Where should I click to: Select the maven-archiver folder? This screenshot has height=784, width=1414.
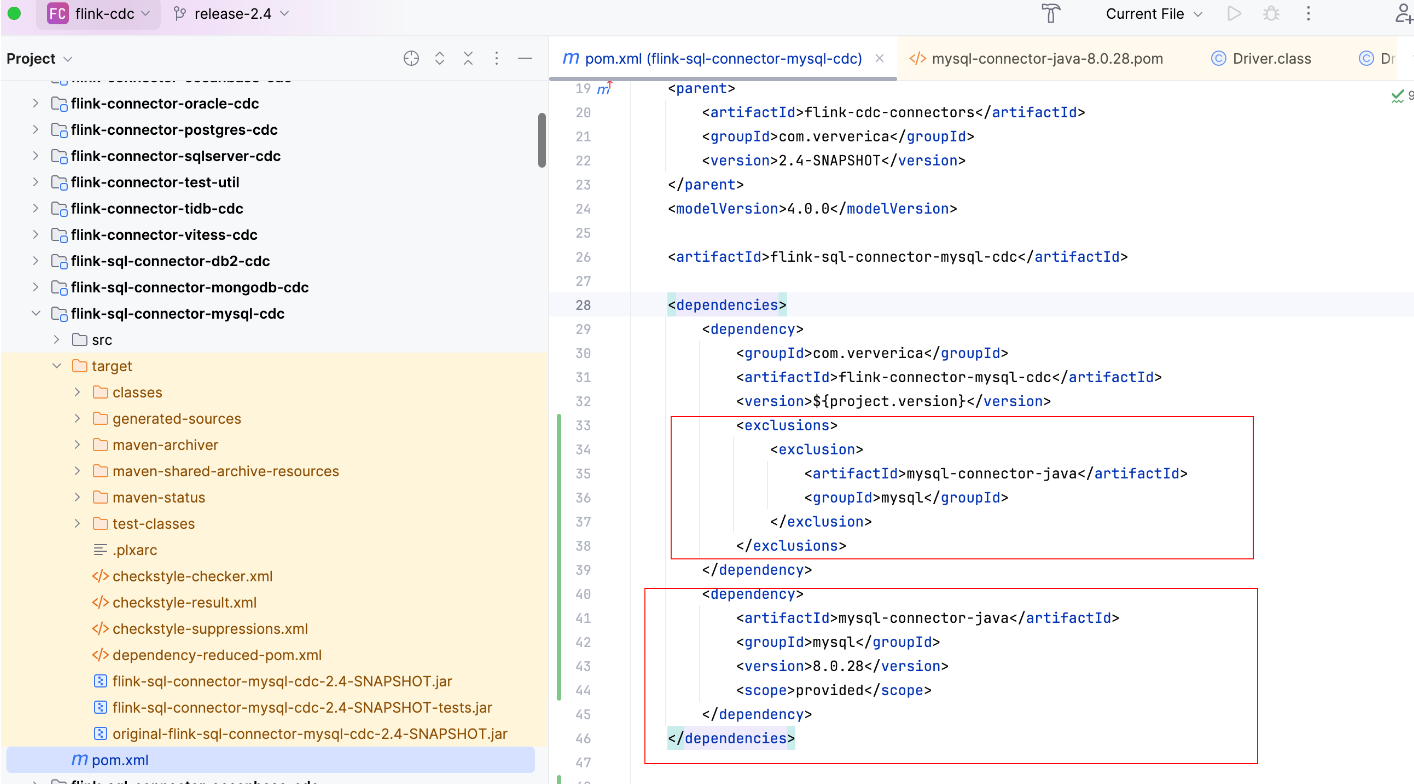[165, 445]
